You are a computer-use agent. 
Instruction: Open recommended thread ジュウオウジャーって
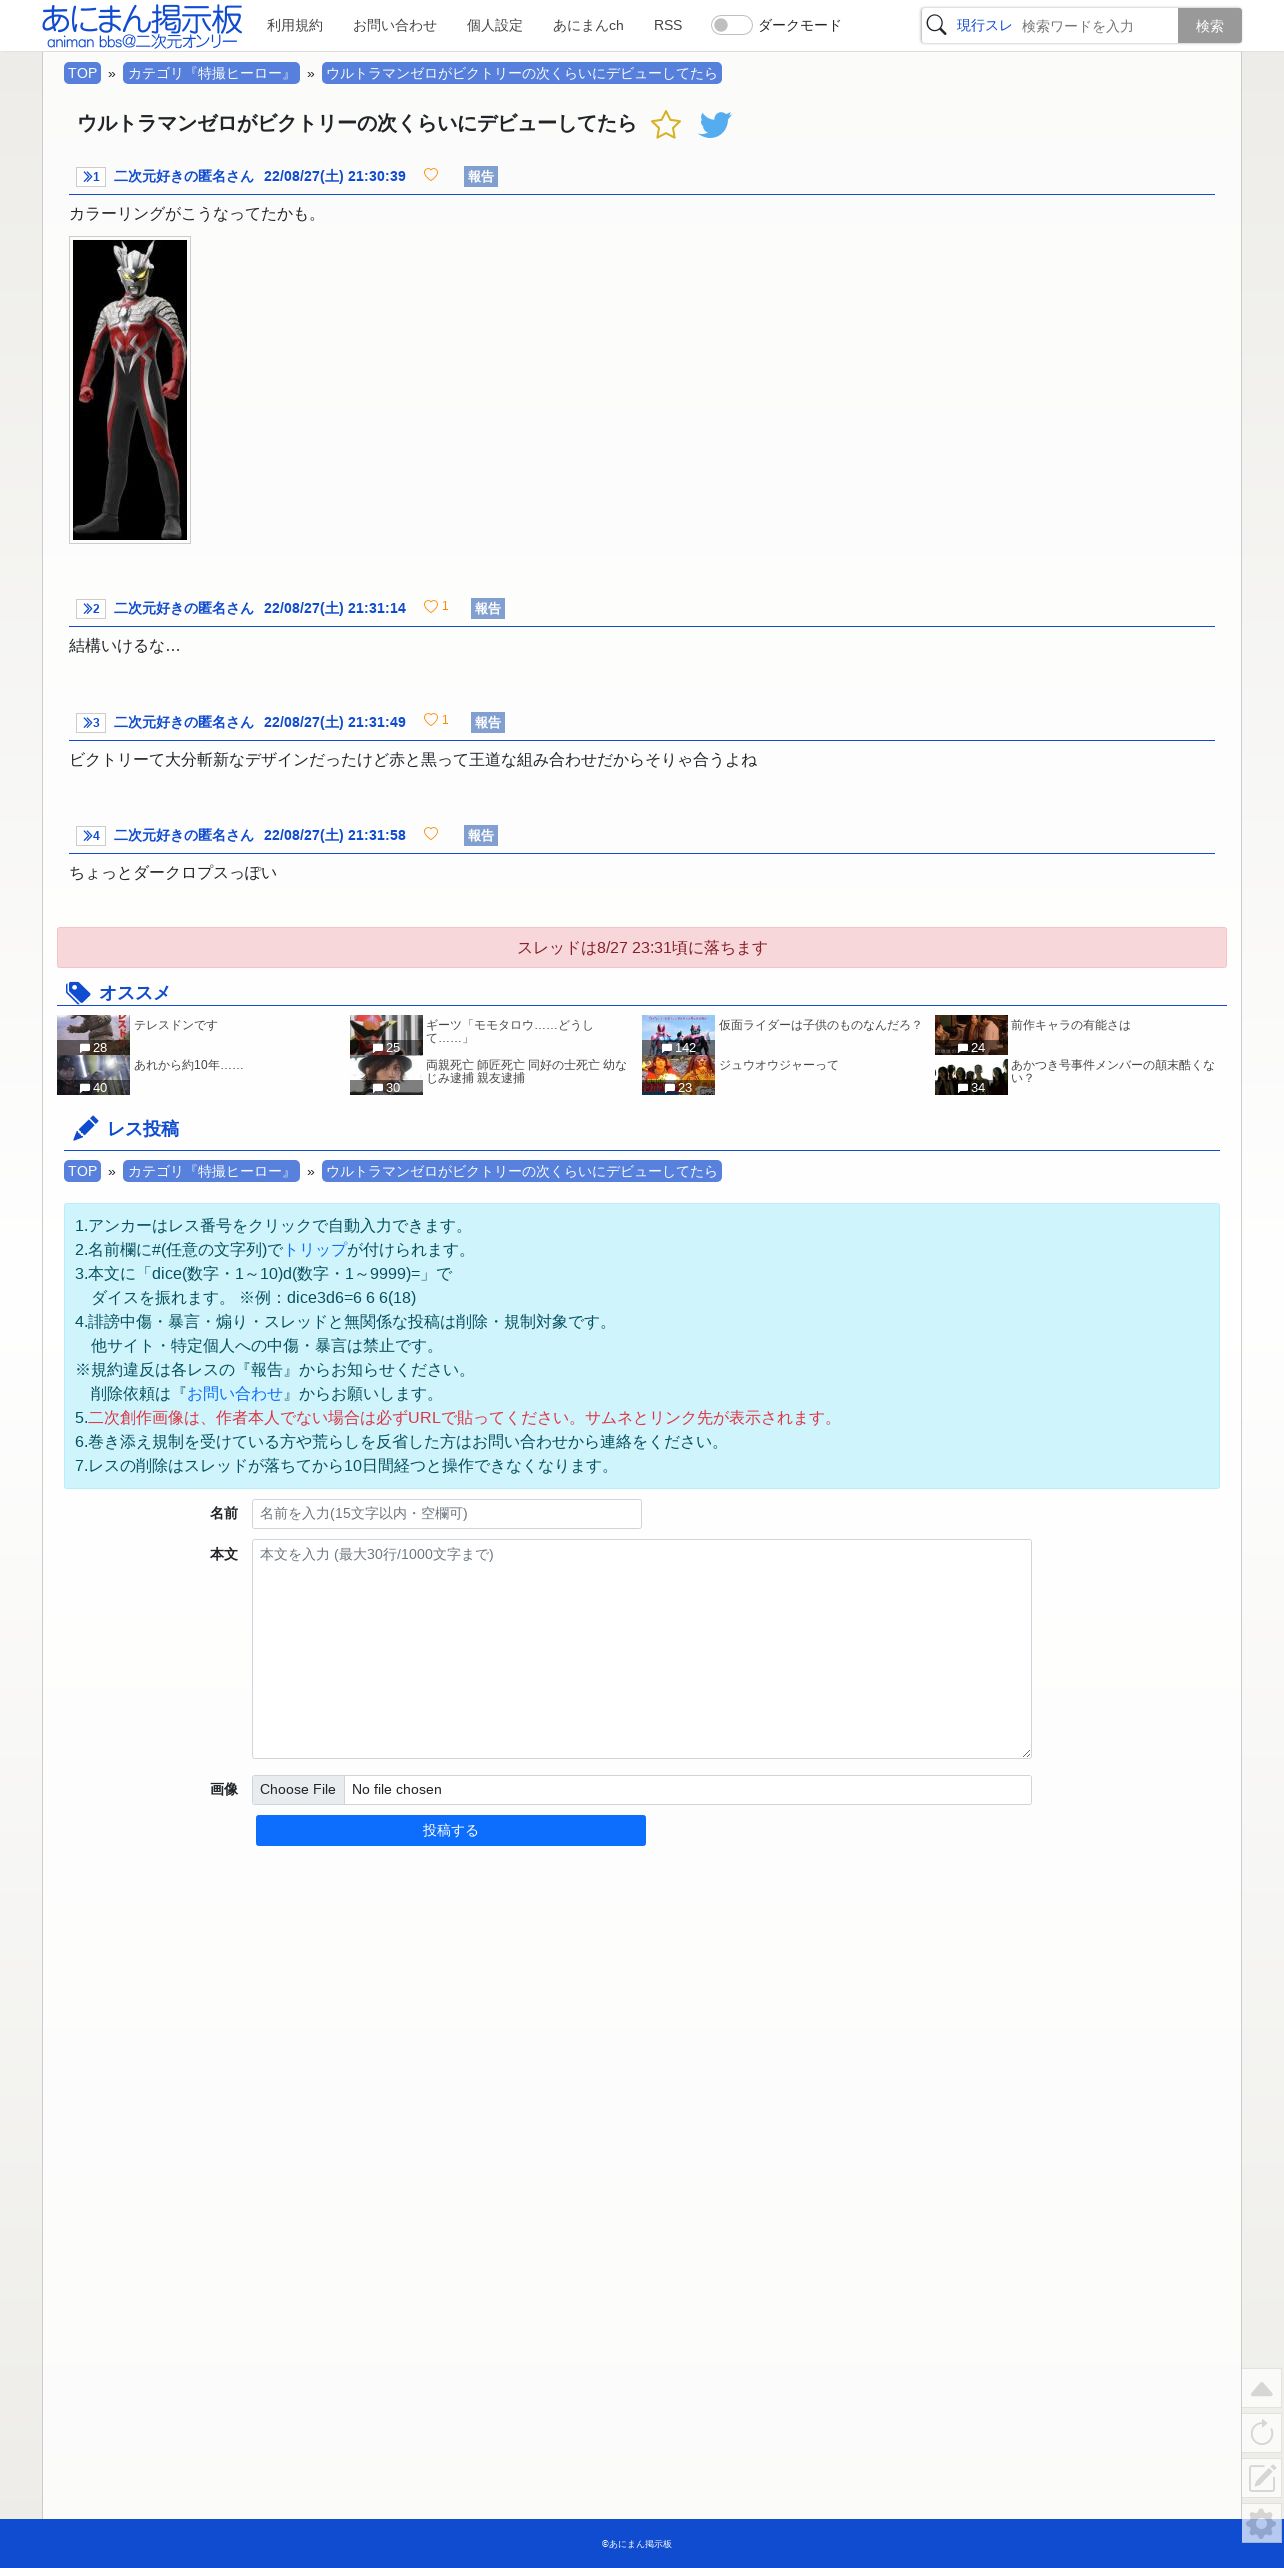click(x=779, y=1065)
